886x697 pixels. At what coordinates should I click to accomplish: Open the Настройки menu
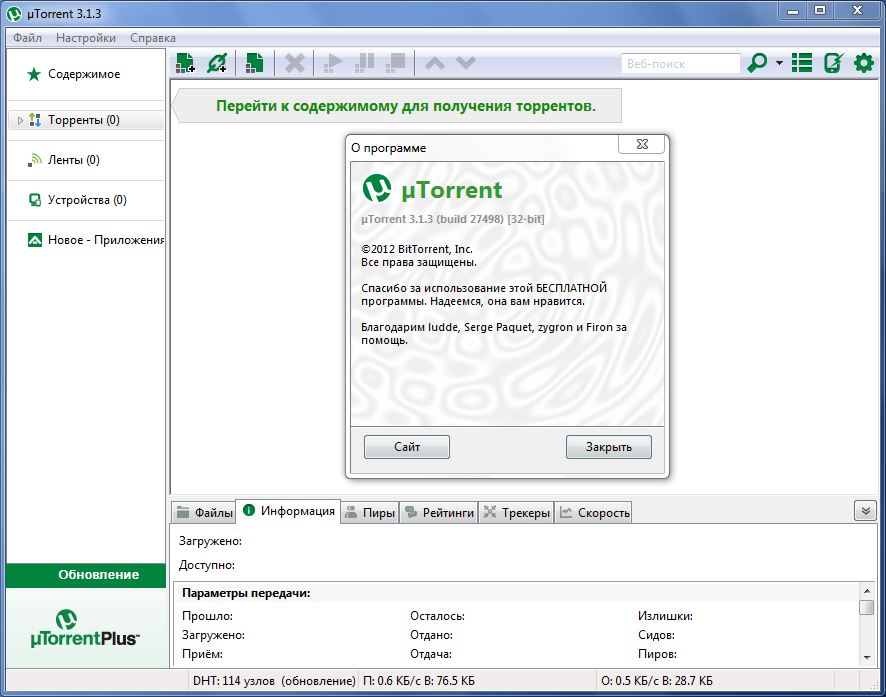coord(86,37)
